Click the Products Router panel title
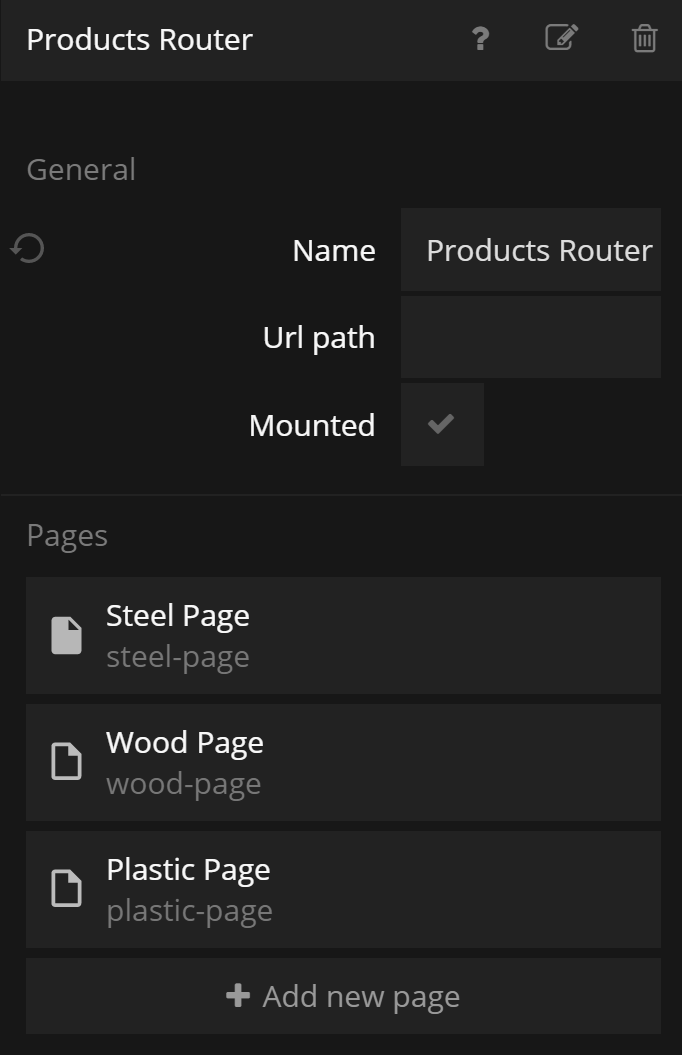The width and height of the screenshot is (682, 1055). click(139, 40)
